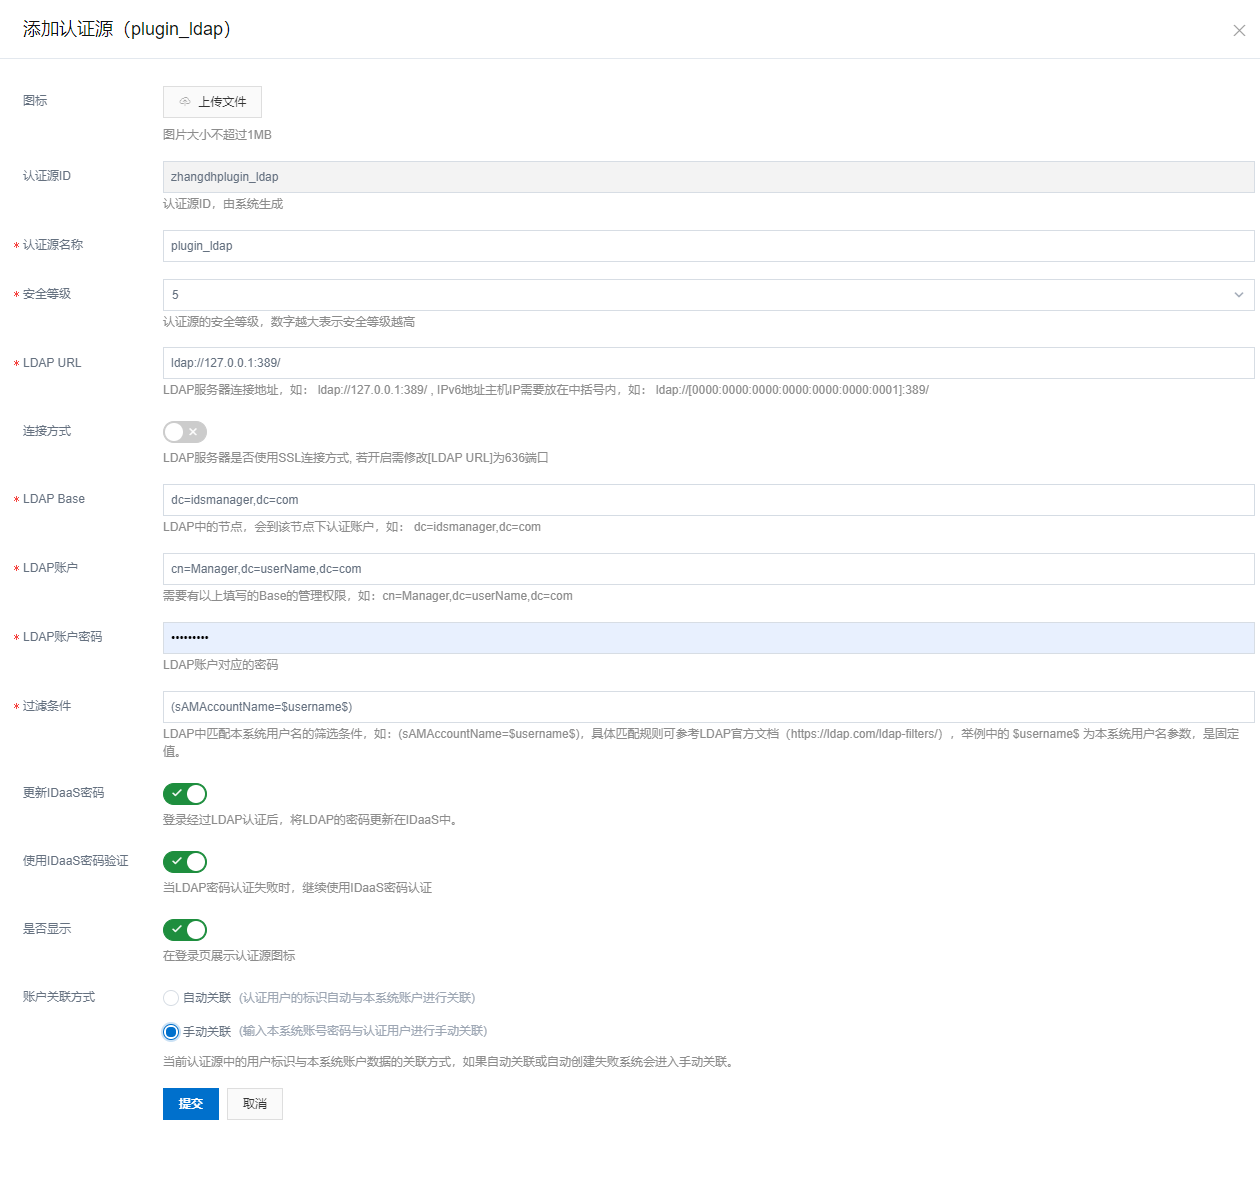Click the 取消 cancel button
The image size is (1260, 1203).
tap(255, 1104)
